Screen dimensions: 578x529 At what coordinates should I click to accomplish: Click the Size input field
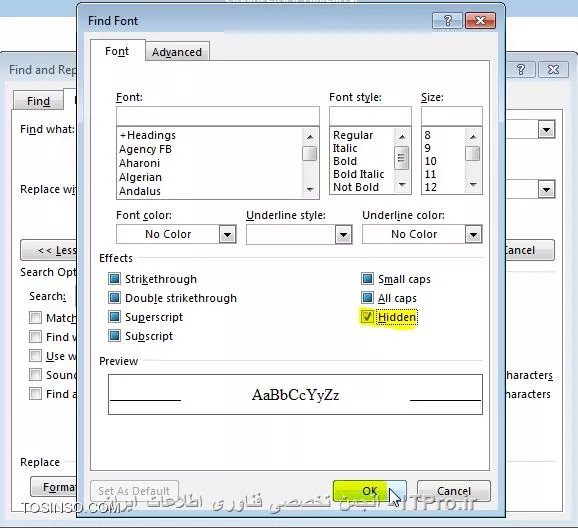452,116
